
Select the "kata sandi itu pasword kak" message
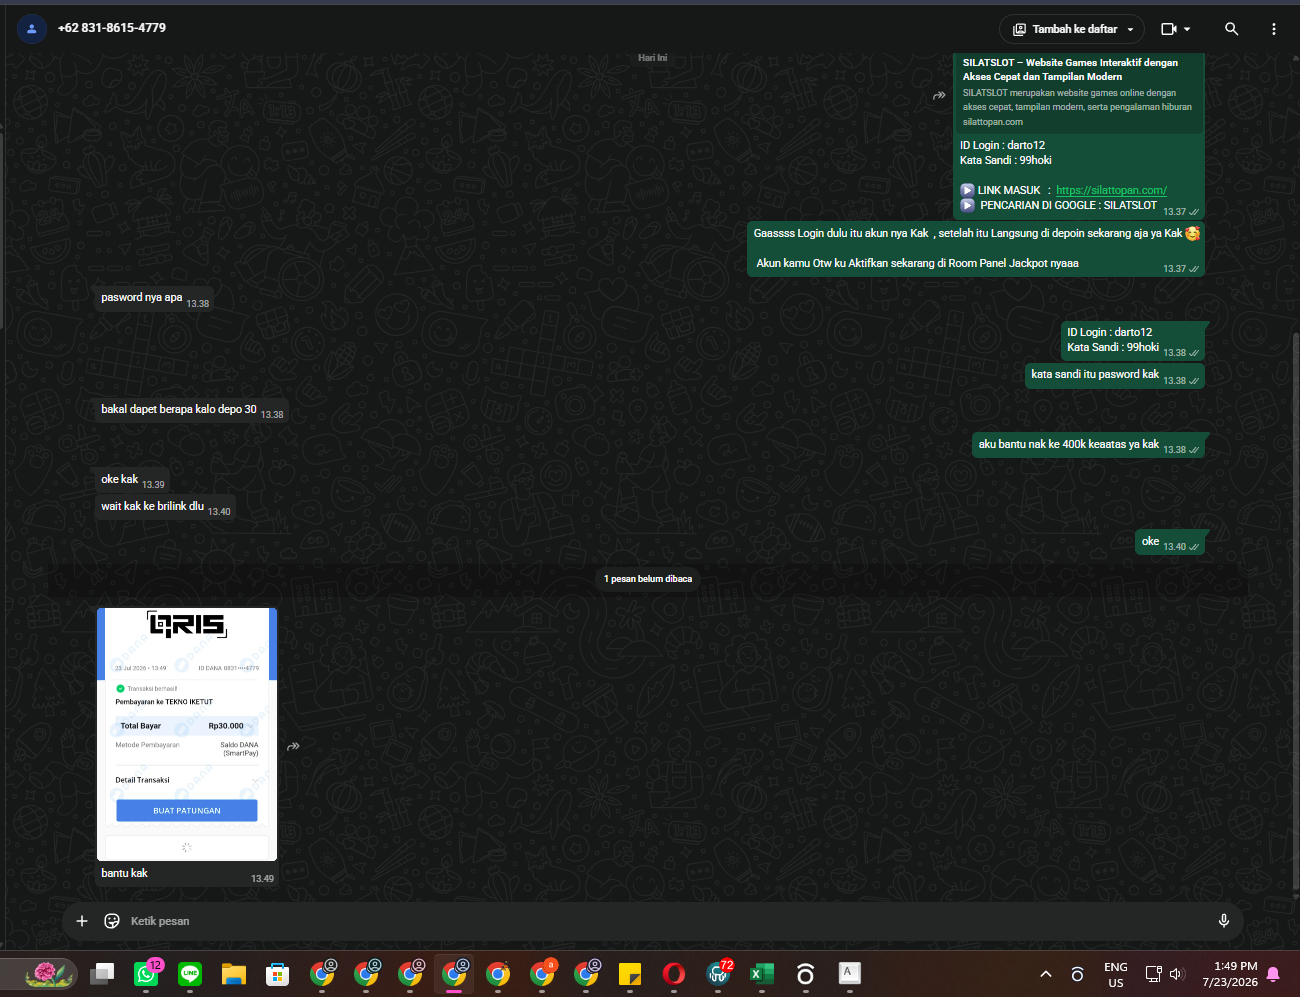1115,375
